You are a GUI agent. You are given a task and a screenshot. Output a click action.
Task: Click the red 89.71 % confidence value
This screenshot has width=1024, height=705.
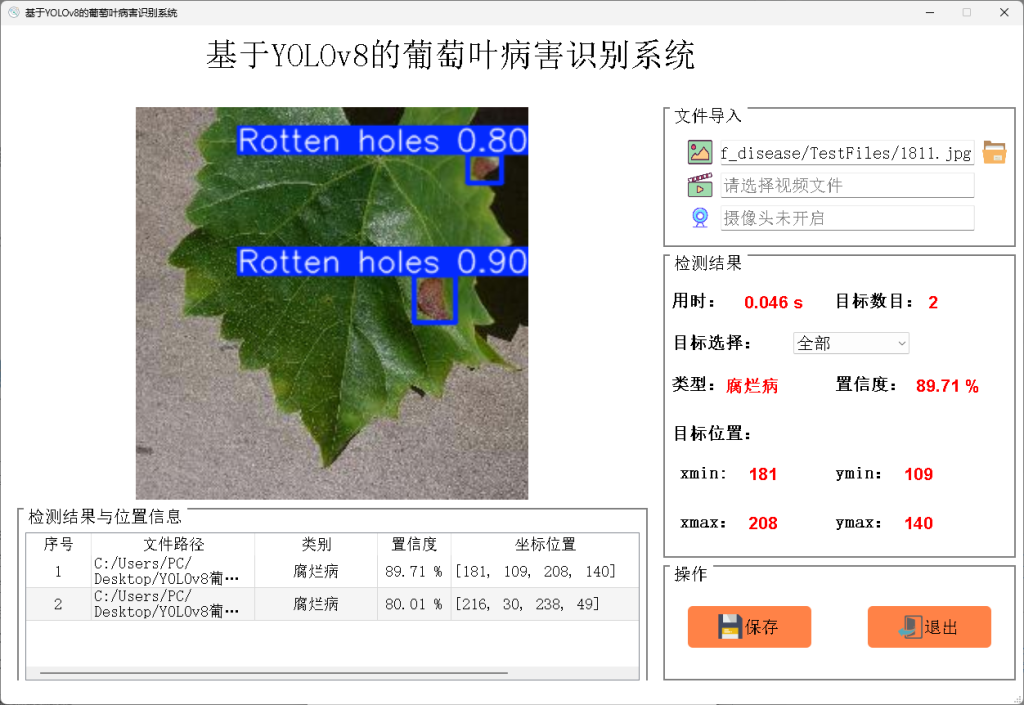[x=946, y=386]
